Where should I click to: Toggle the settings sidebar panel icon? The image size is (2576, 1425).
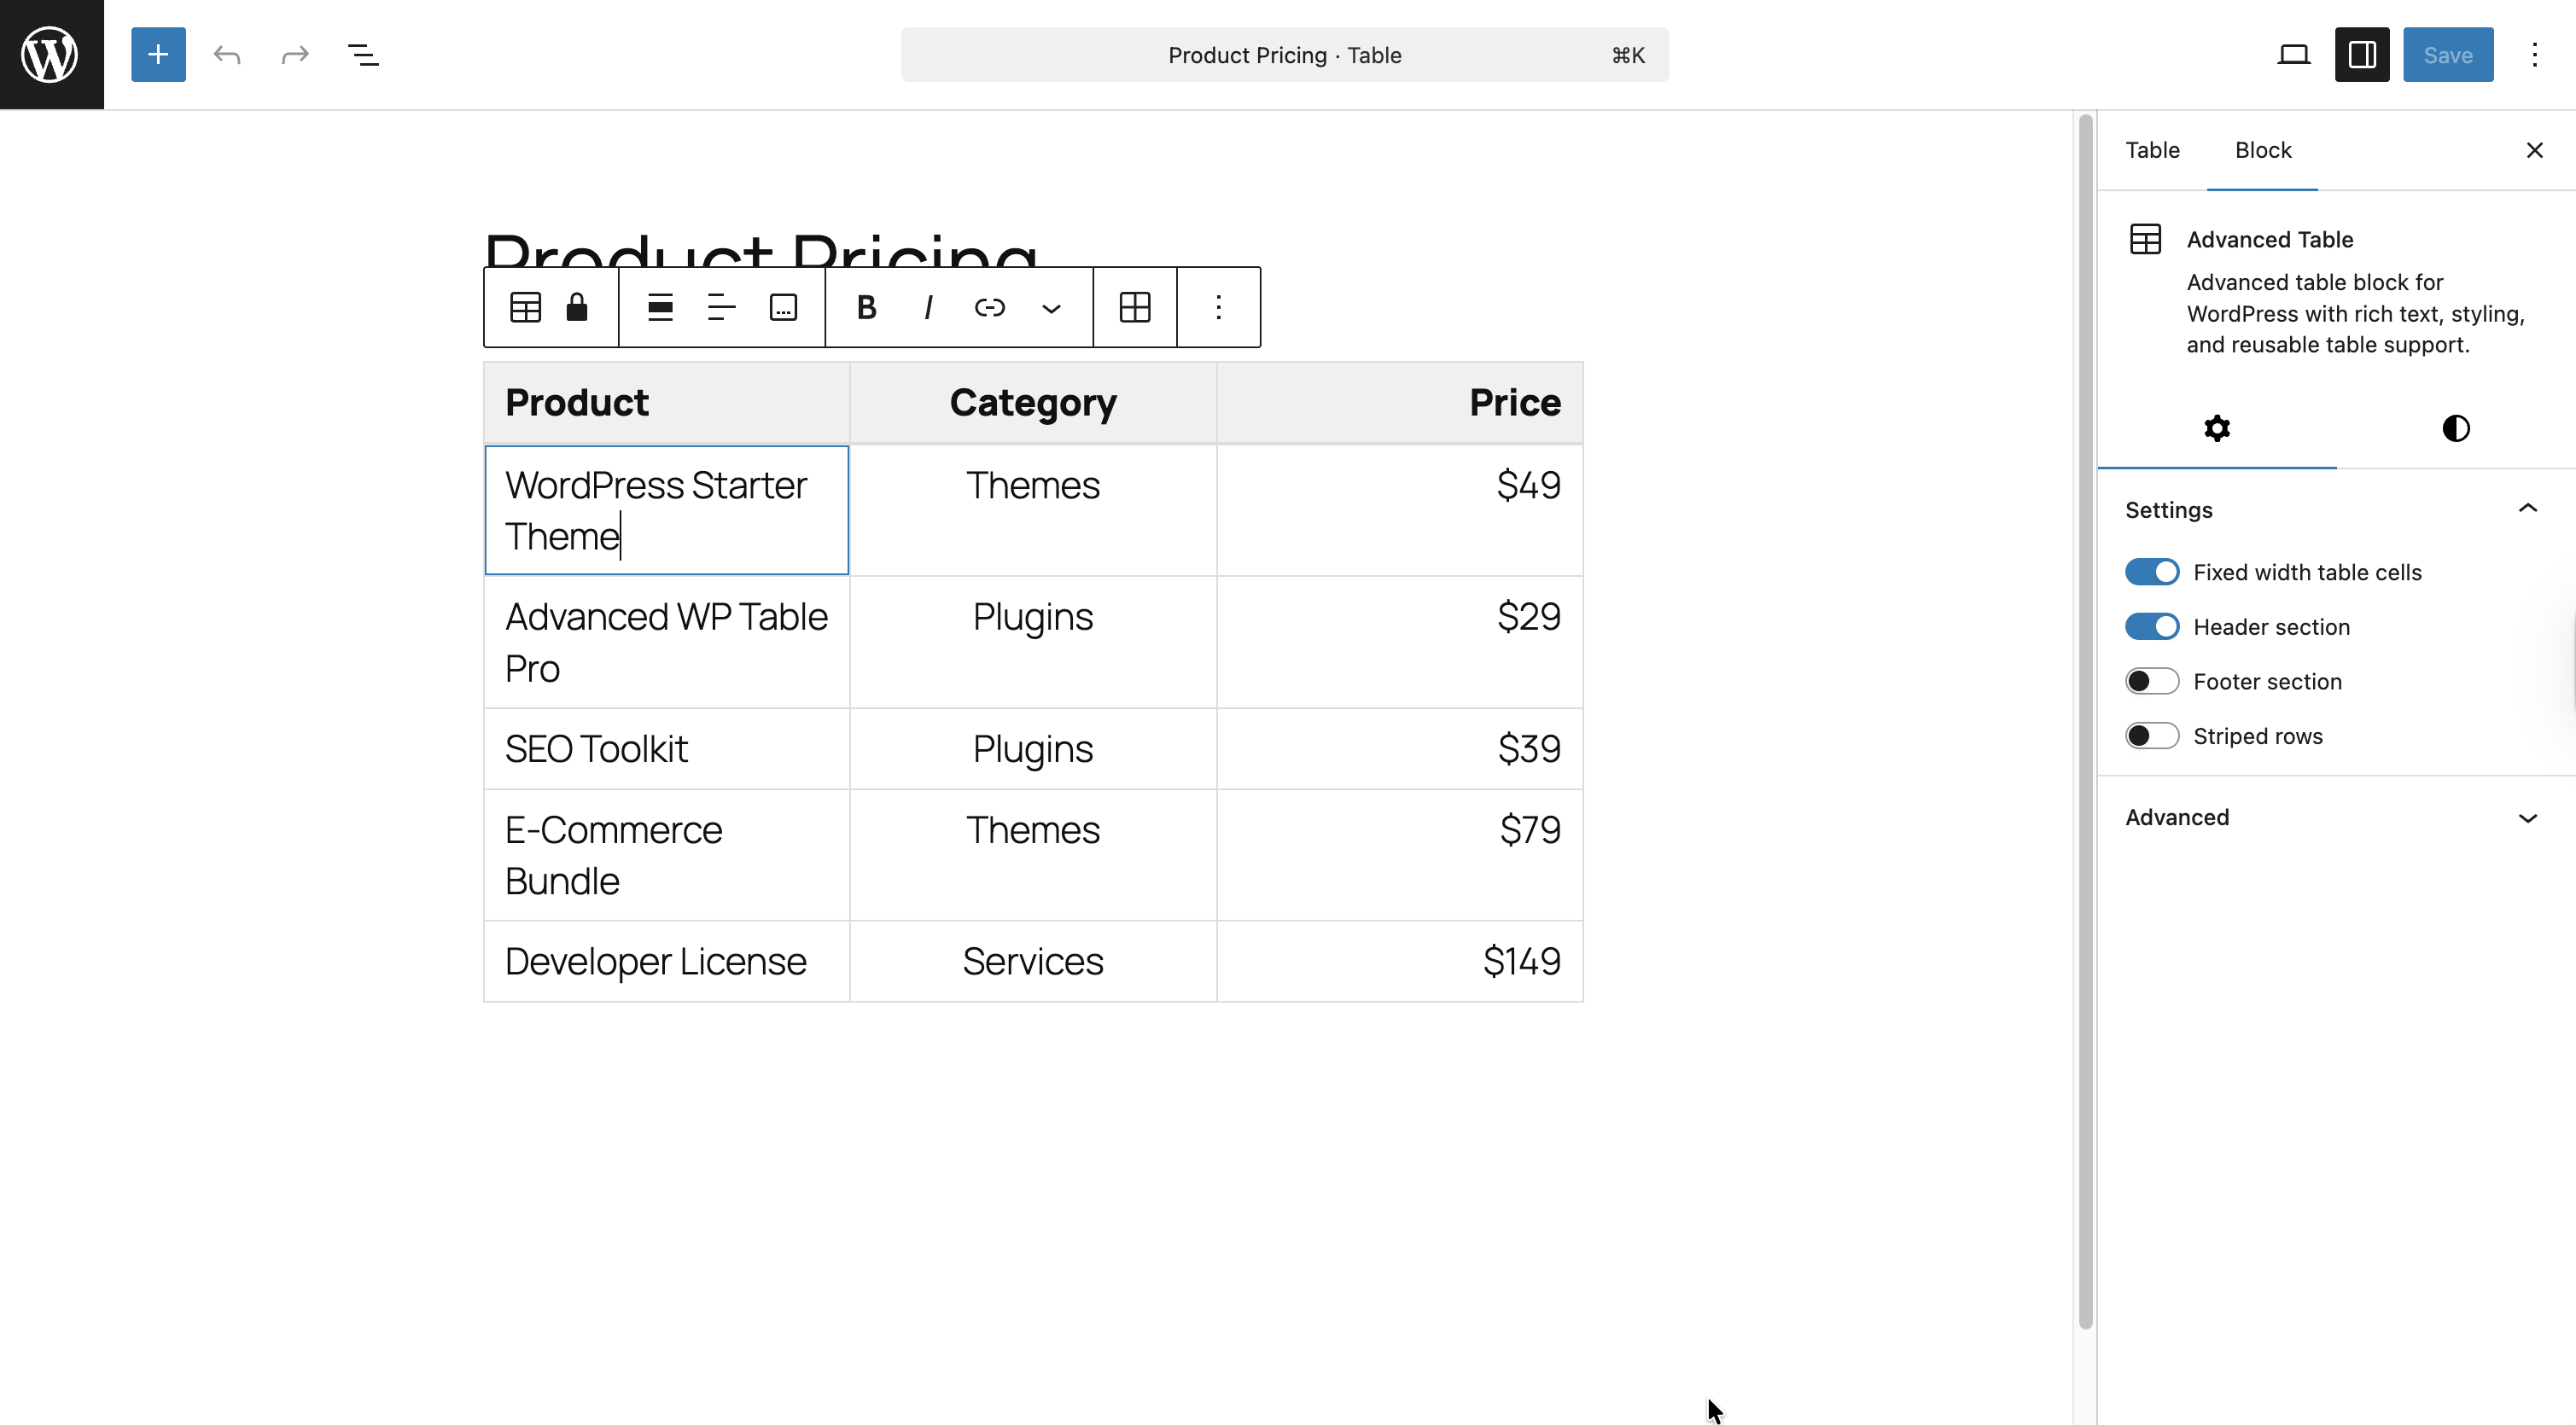tap(2361, 54)
